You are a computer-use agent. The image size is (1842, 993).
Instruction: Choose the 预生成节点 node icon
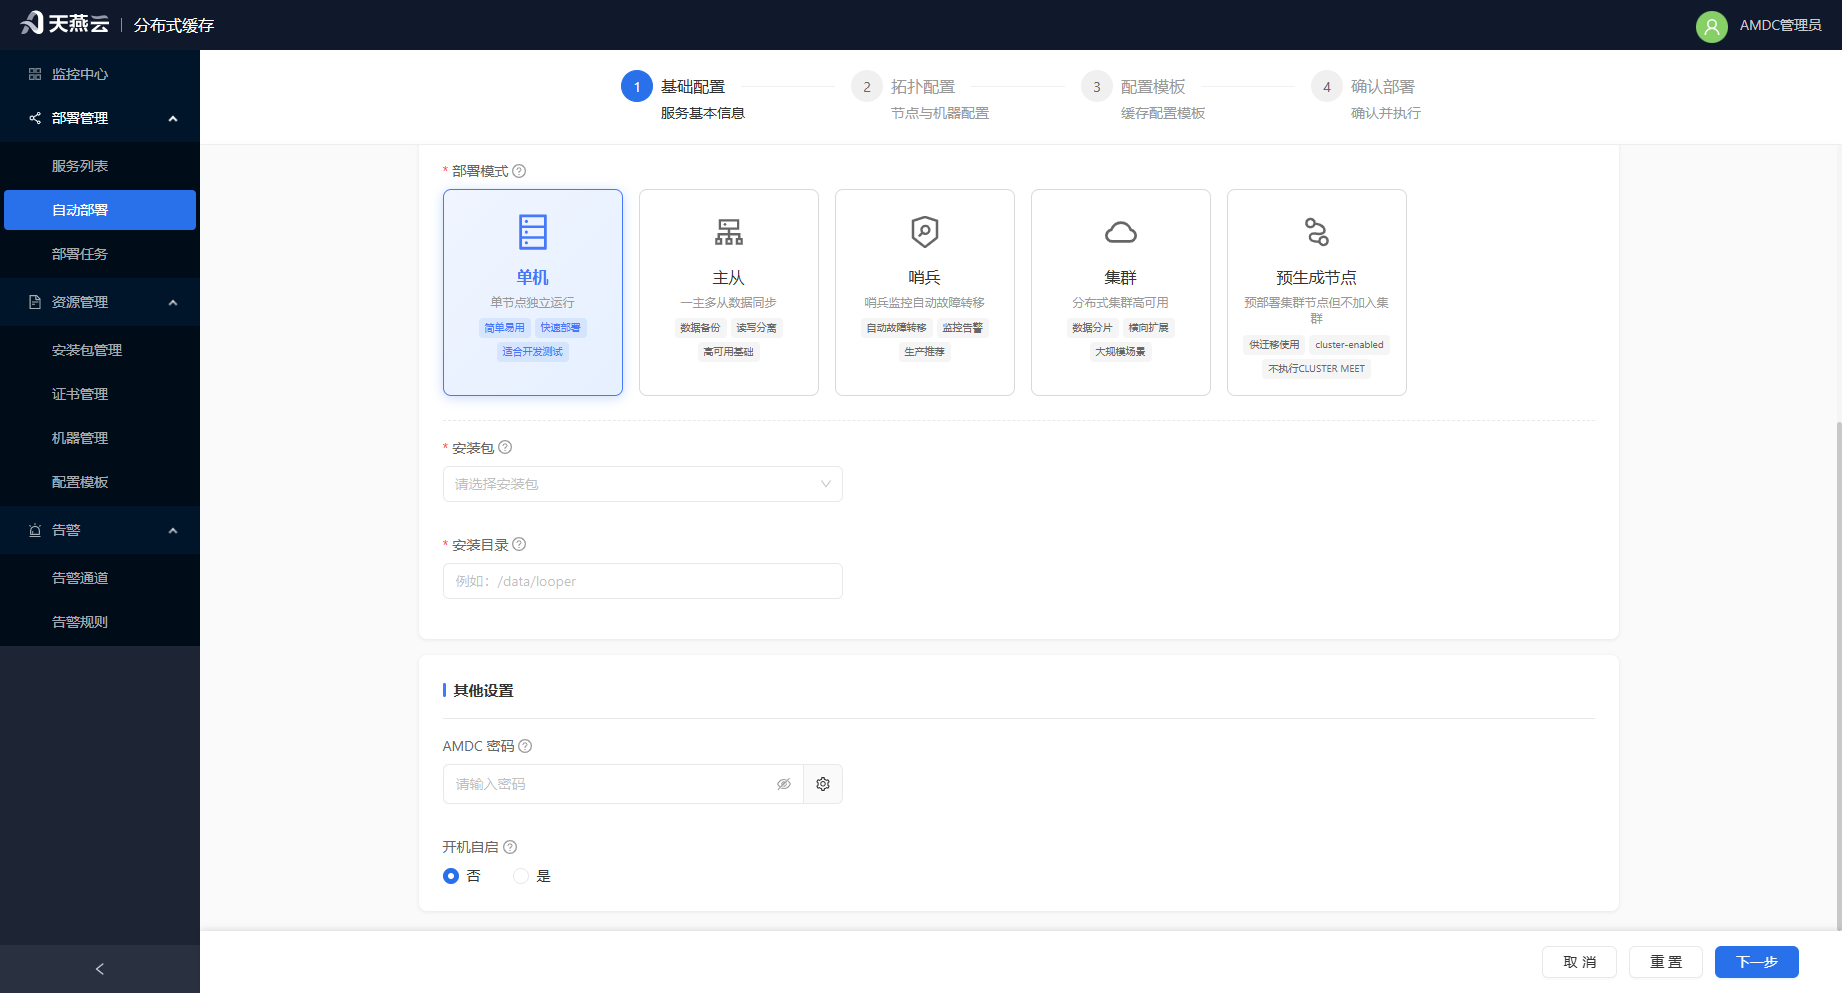(x=1317, y=232)
